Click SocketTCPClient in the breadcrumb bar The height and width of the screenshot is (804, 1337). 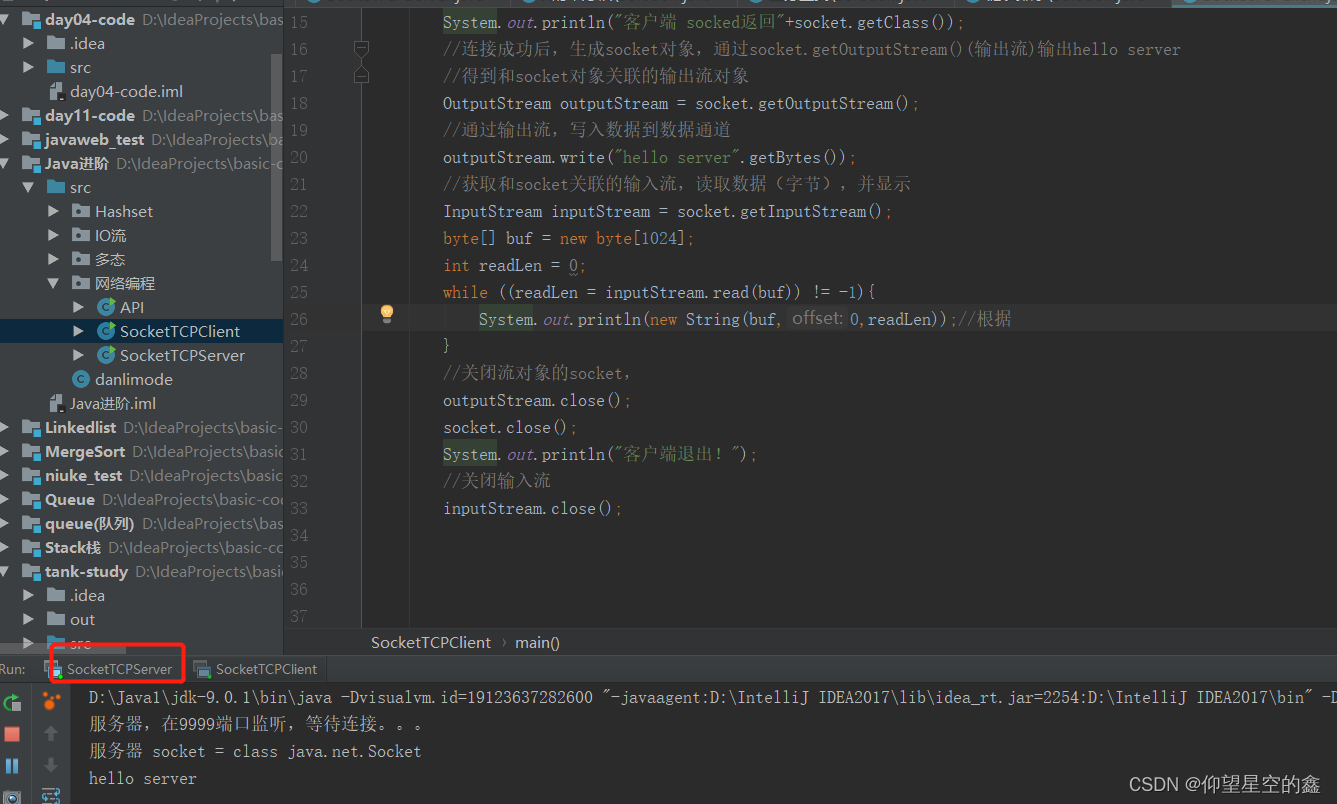point(430,642)
